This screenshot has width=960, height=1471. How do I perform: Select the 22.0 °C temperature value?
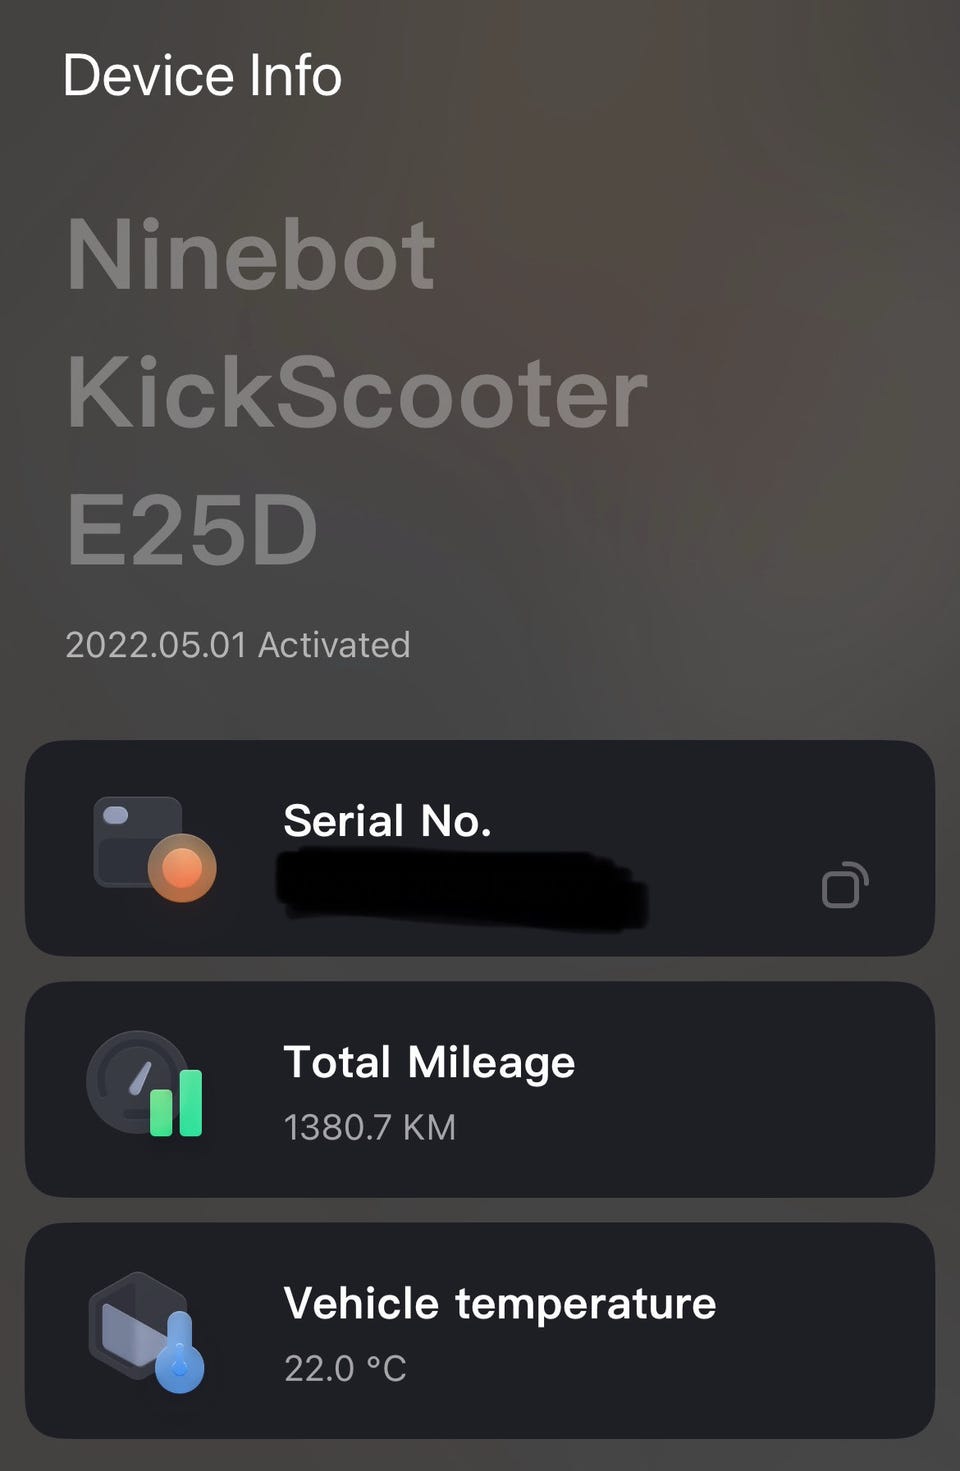(x=346, y=1368)
